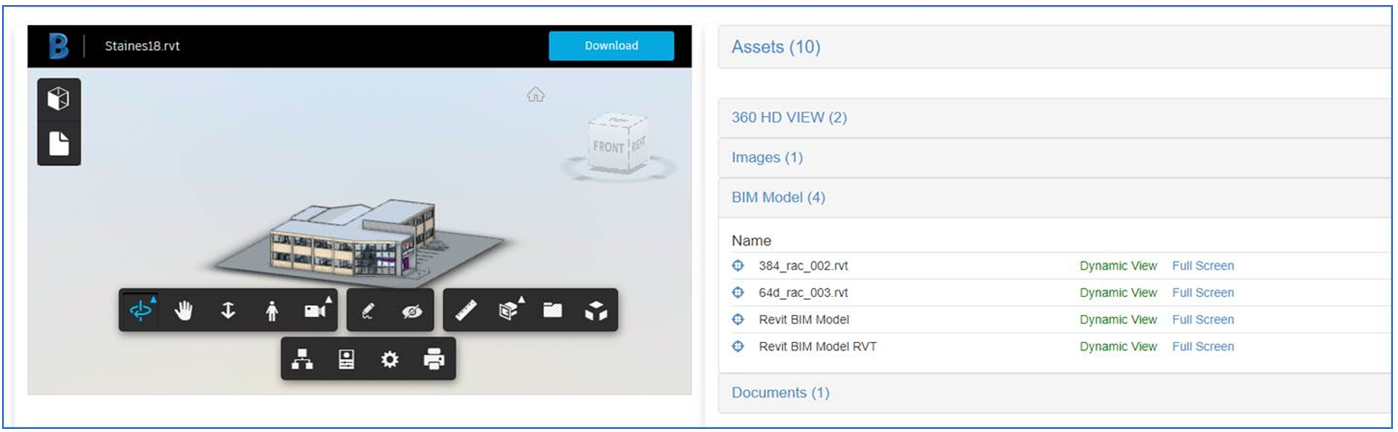
Task: Open the Markup pencil tool
Action: pyautogui.click(x=367, y=311)
